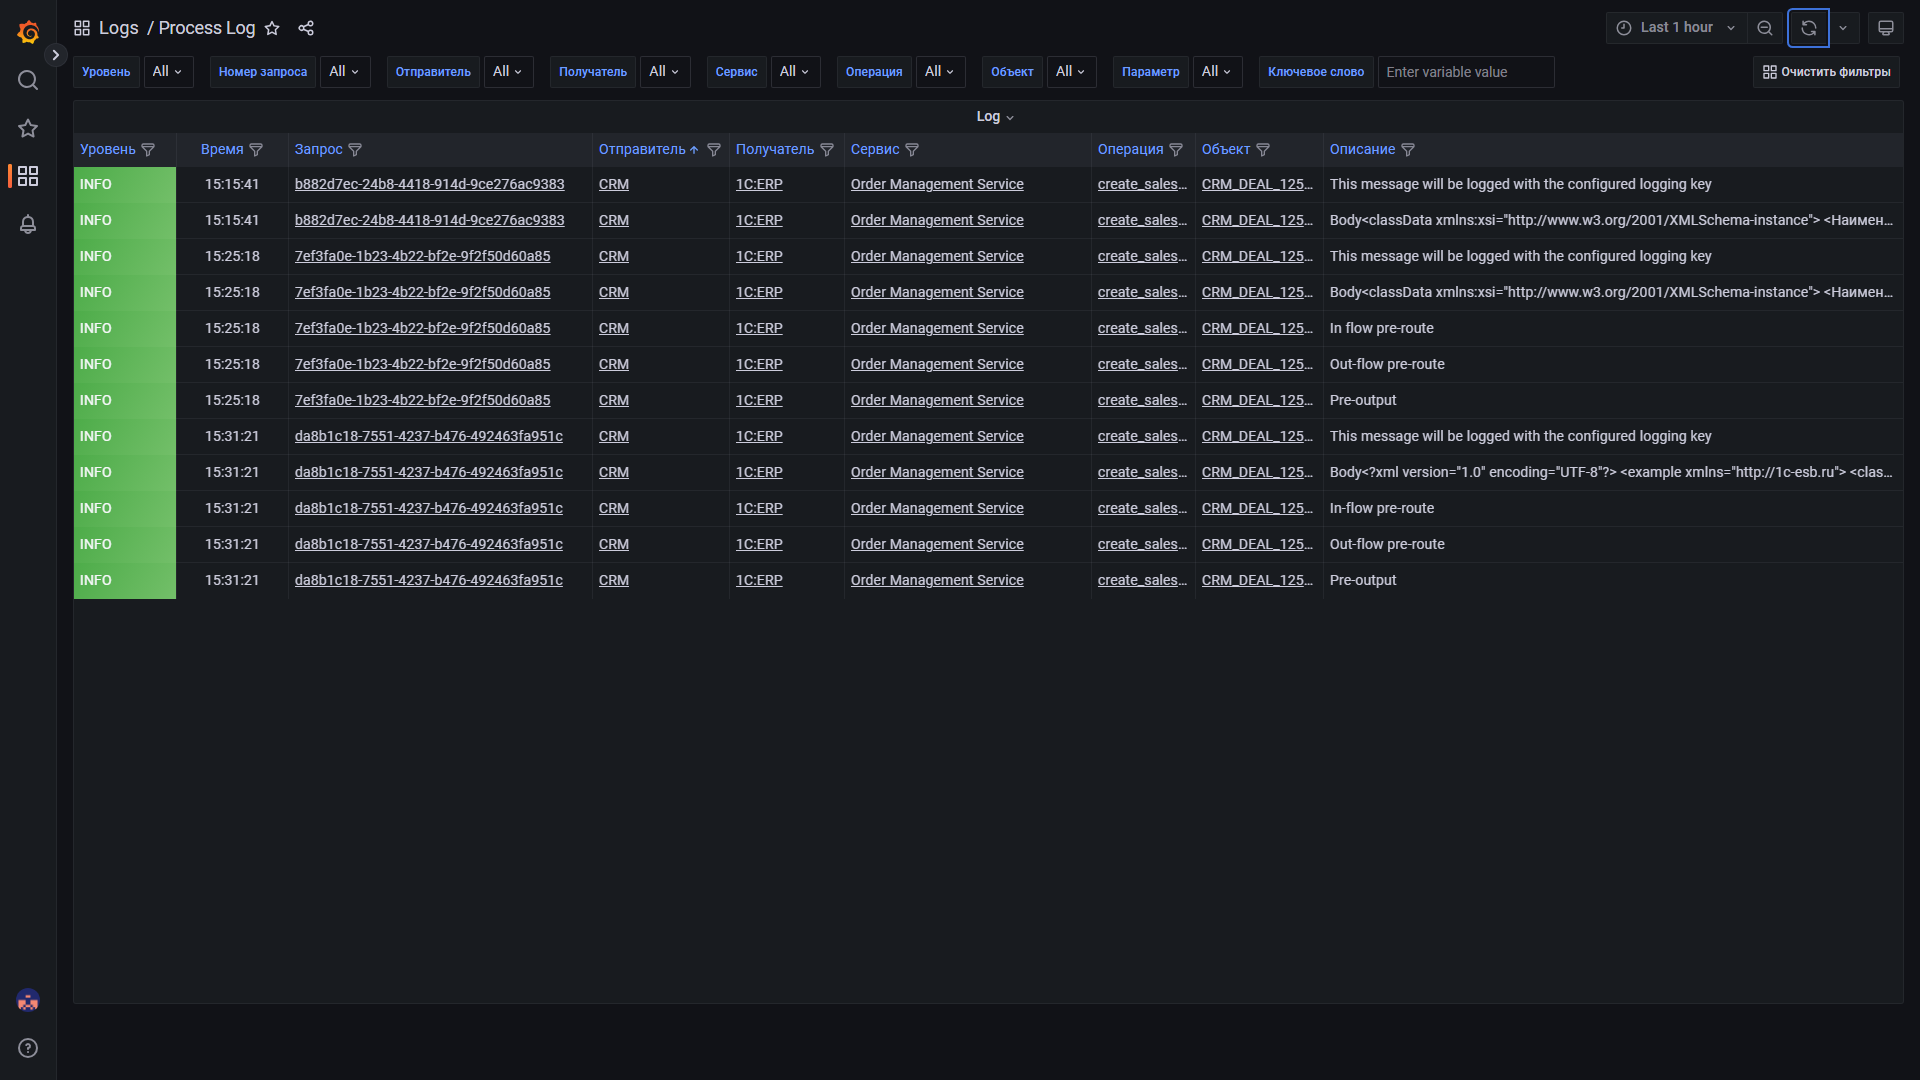This screenshot has height=1080, width=1920.
Task: Click Очистить фильтры button
Action: pos(1826,72)
